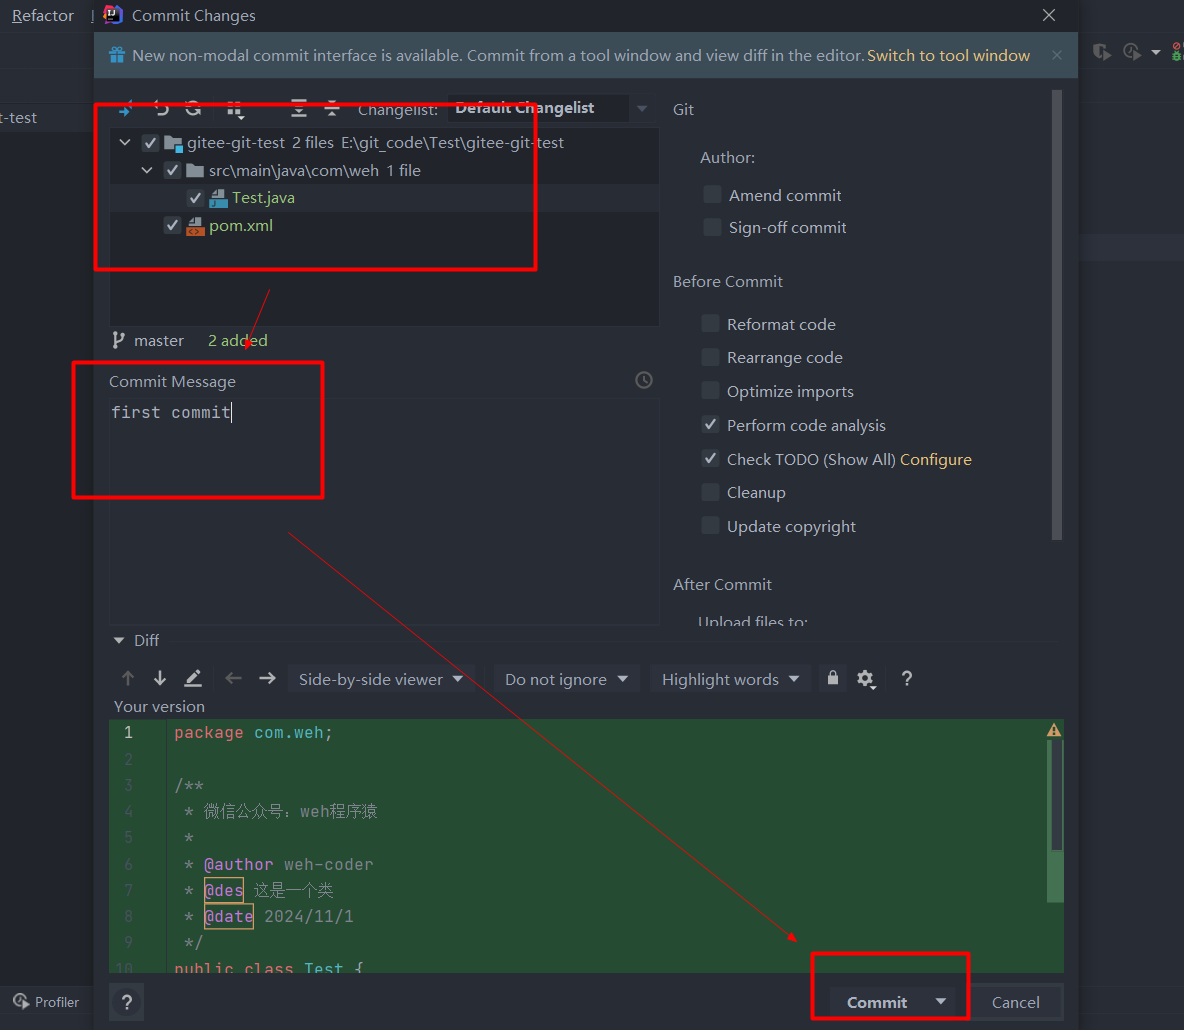Open the Group By icon menu
The height and width of the screenshot is (1030, 1184).
point(236,110)
